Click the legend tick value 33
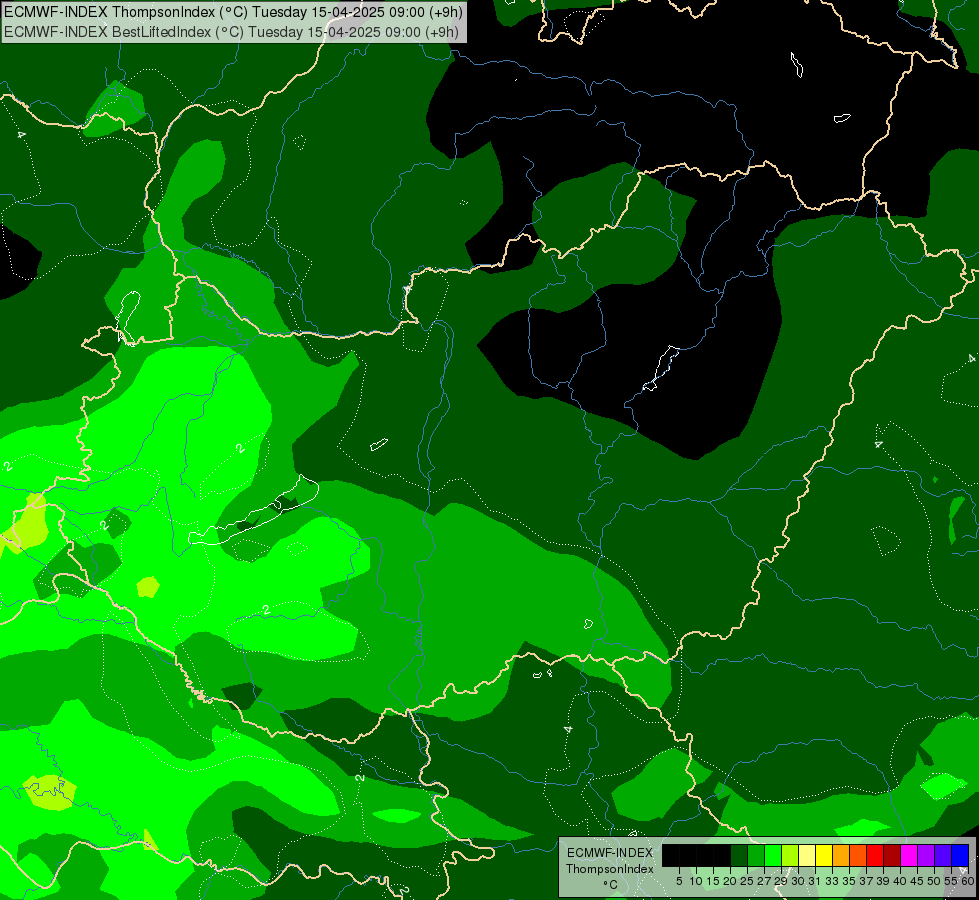 tap(832, 881)
